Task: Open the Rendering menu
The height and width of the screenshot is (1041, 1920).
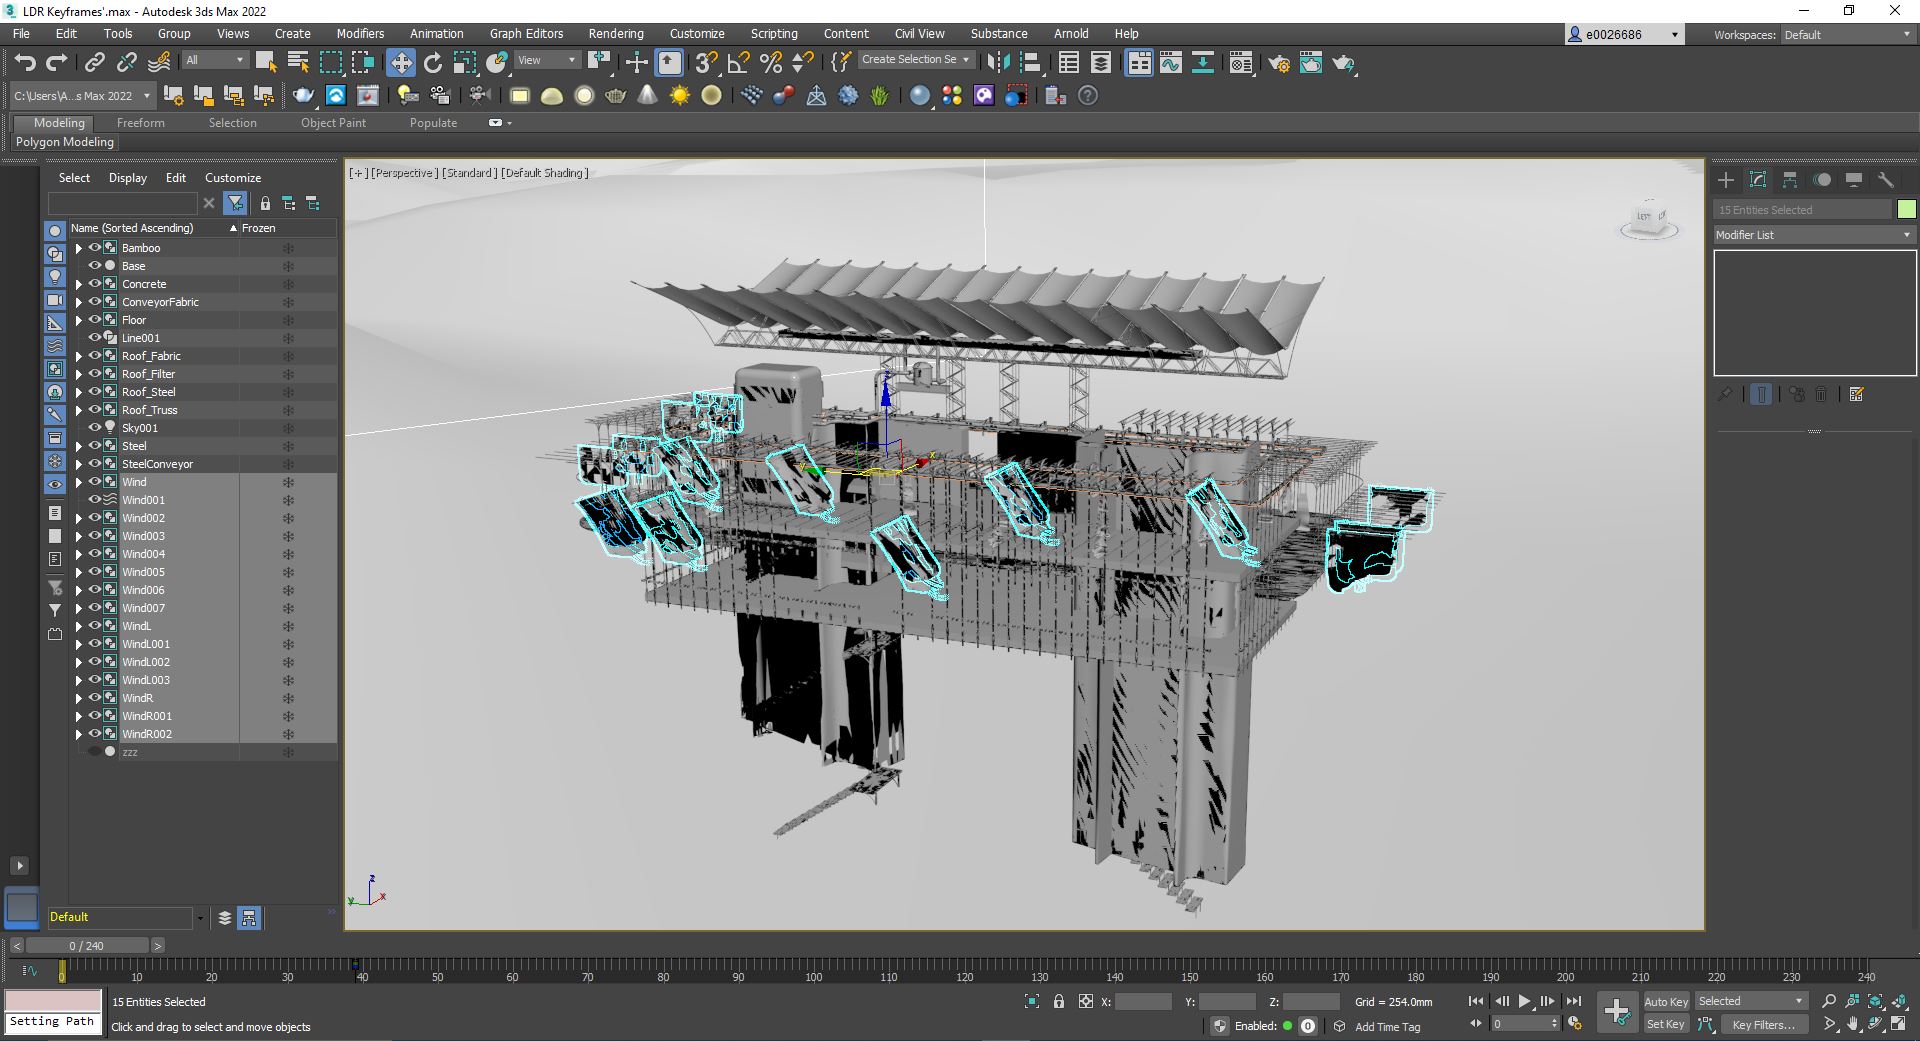Action: pyautogui.click(x=615, y=34)
